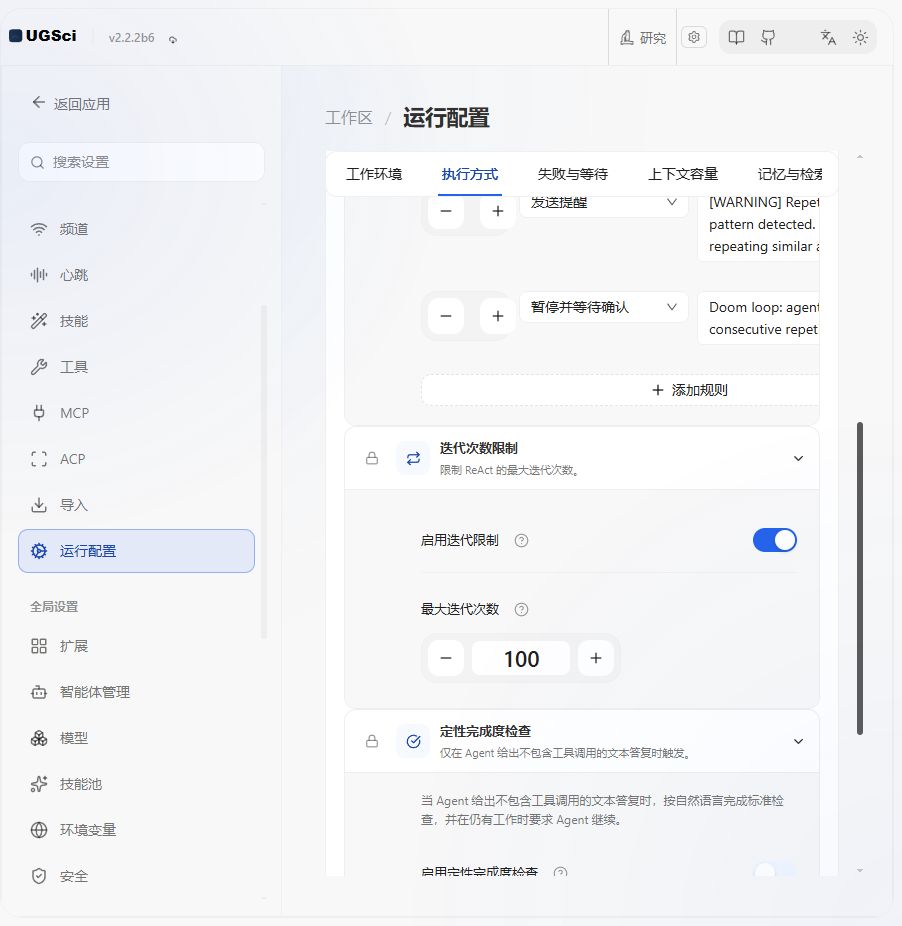
Task: Increase count in 发送提醒 rule row
Action: 498,211
